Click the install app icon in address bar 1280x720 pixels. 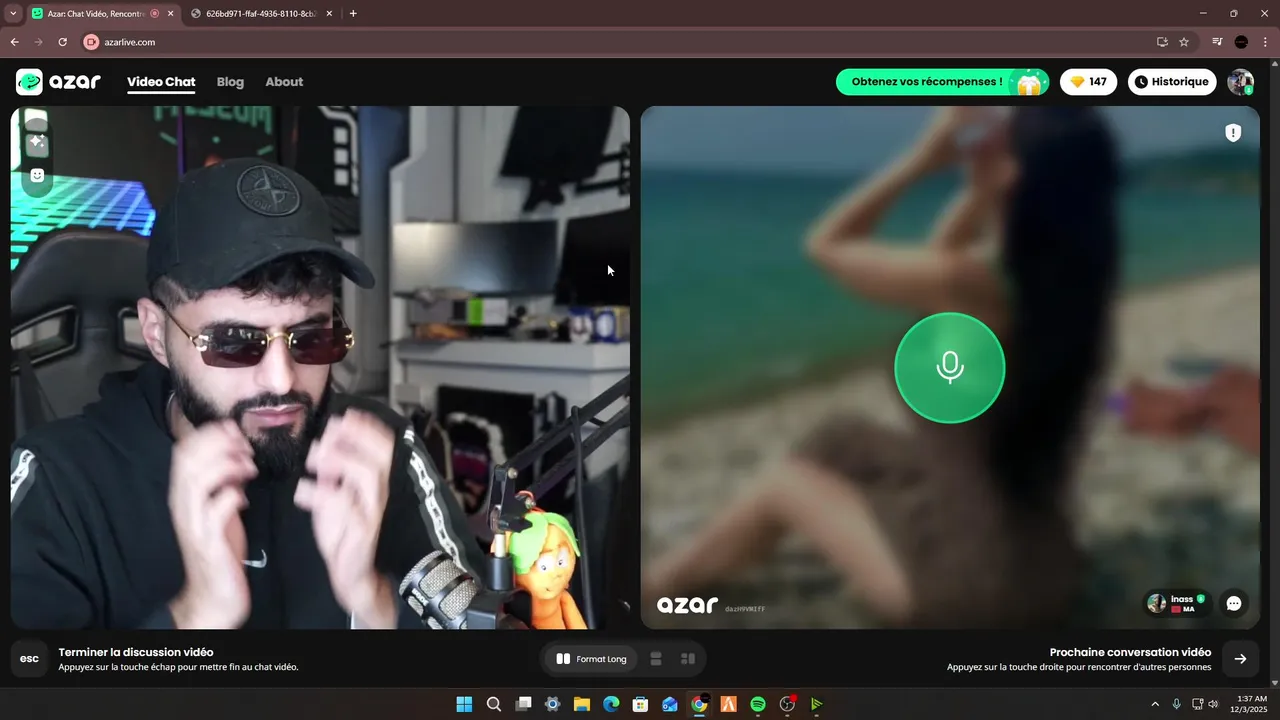(x=1162, y=42)
